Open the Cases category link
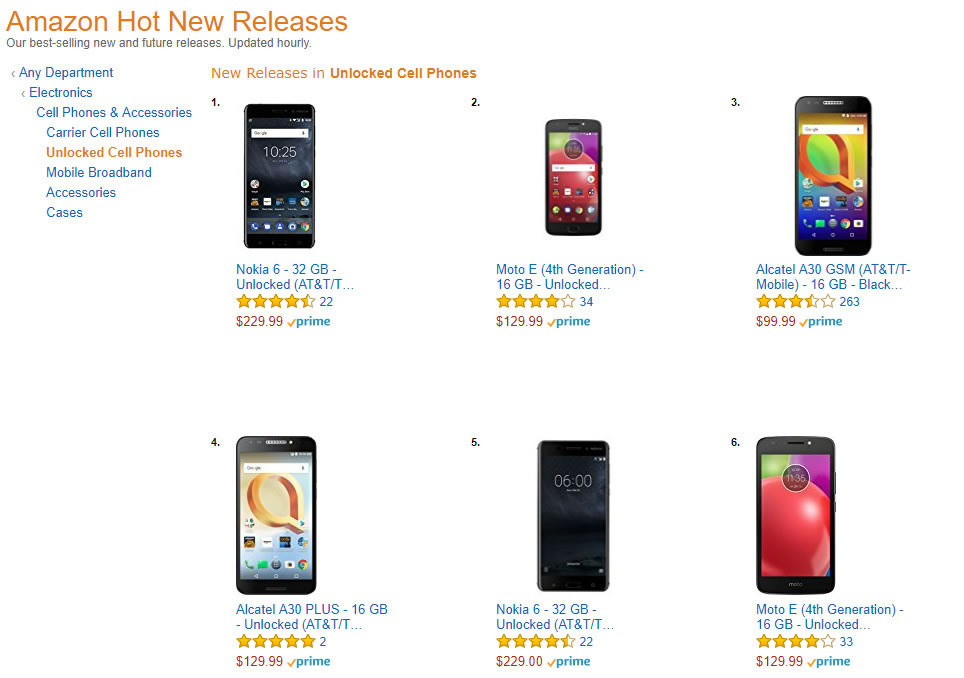Image resolution: width=964 pixels, height=678 pixels. pyautogui.click(x=64, y=212)
